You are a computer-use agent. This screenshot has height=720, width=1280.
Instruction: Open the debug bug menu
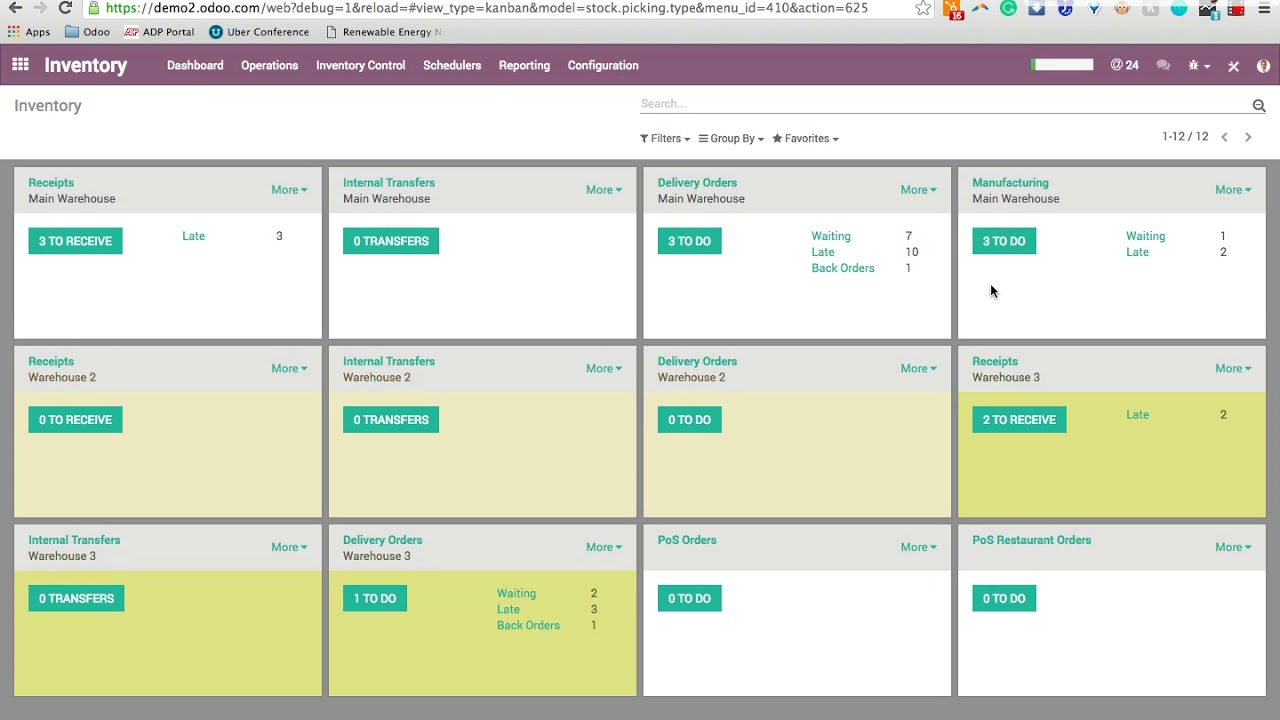coord(1198,65)
